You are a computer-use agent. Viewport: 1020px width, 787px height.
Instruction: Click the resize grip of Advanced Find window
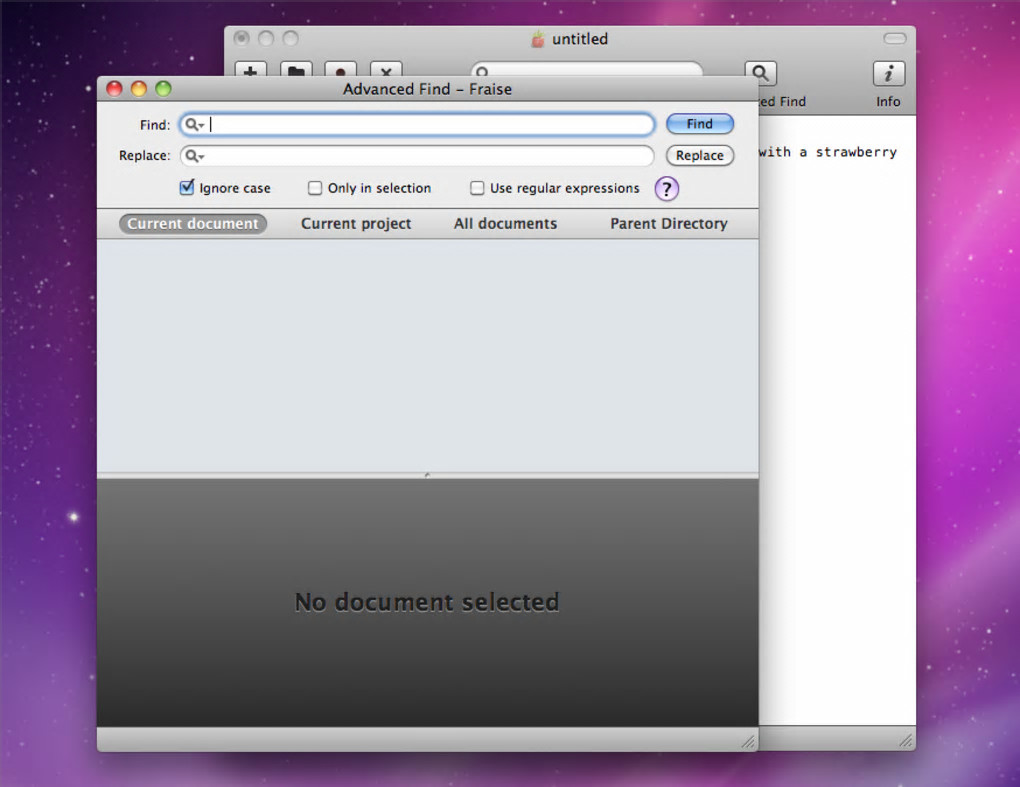click(x=749, y=741)
